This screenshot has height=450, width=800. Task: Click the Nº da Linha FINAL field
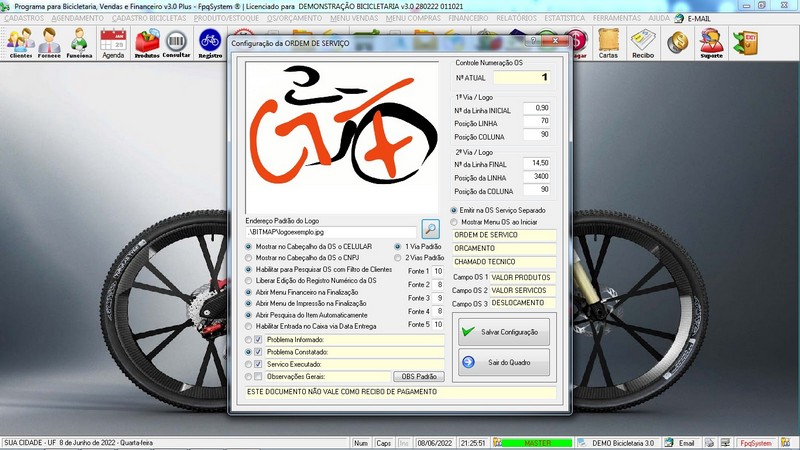point(537,163)
